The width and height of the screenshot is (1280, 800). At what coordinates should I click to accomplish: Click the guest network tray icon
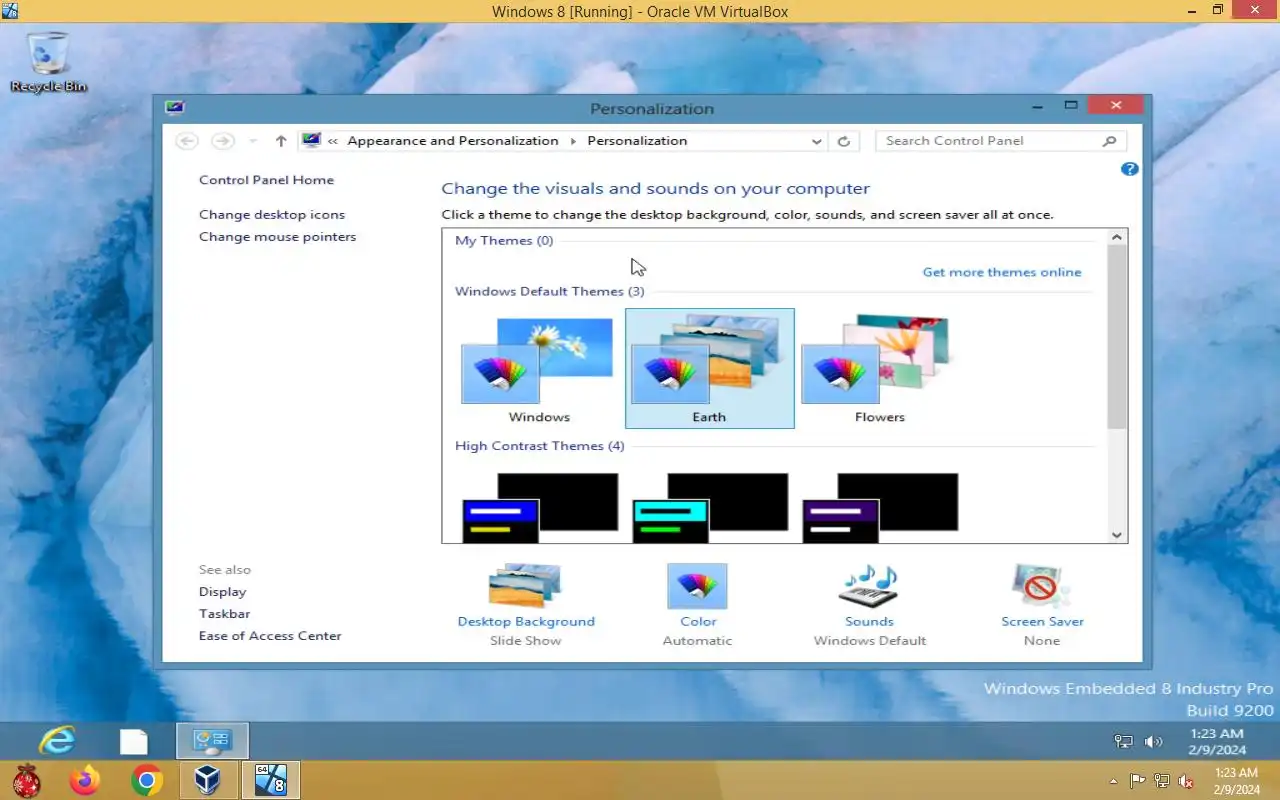(x=1123, y=742)
